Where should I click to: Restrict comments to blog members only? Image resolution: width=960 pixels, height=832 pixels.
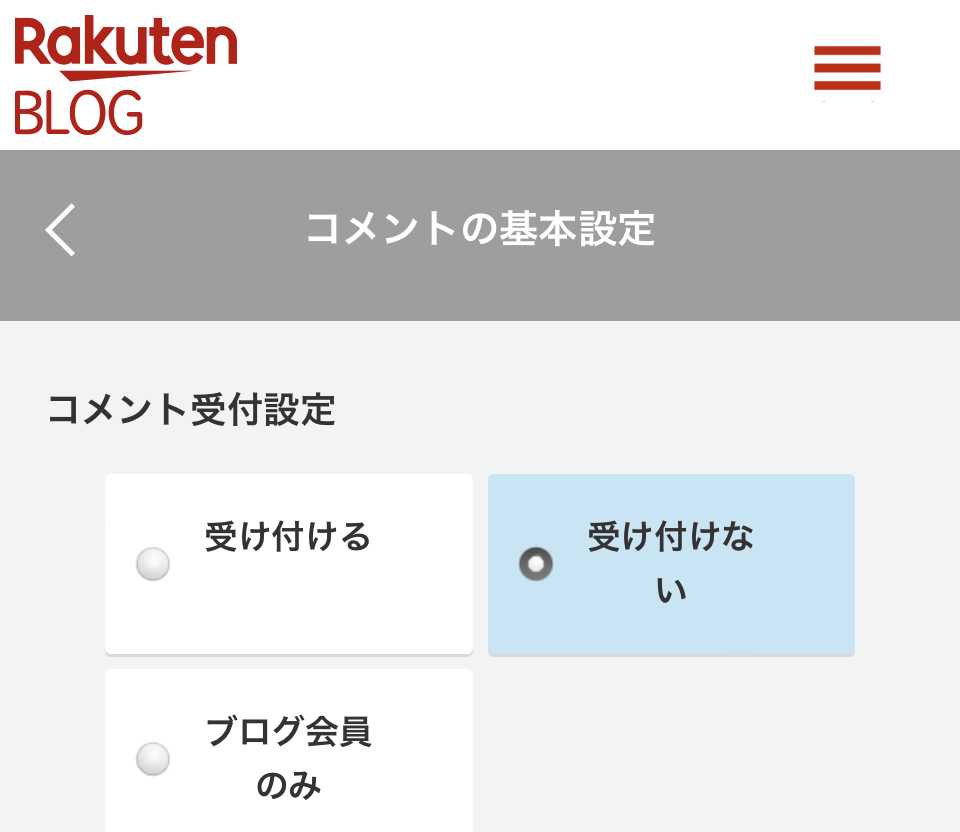point(153,759)
